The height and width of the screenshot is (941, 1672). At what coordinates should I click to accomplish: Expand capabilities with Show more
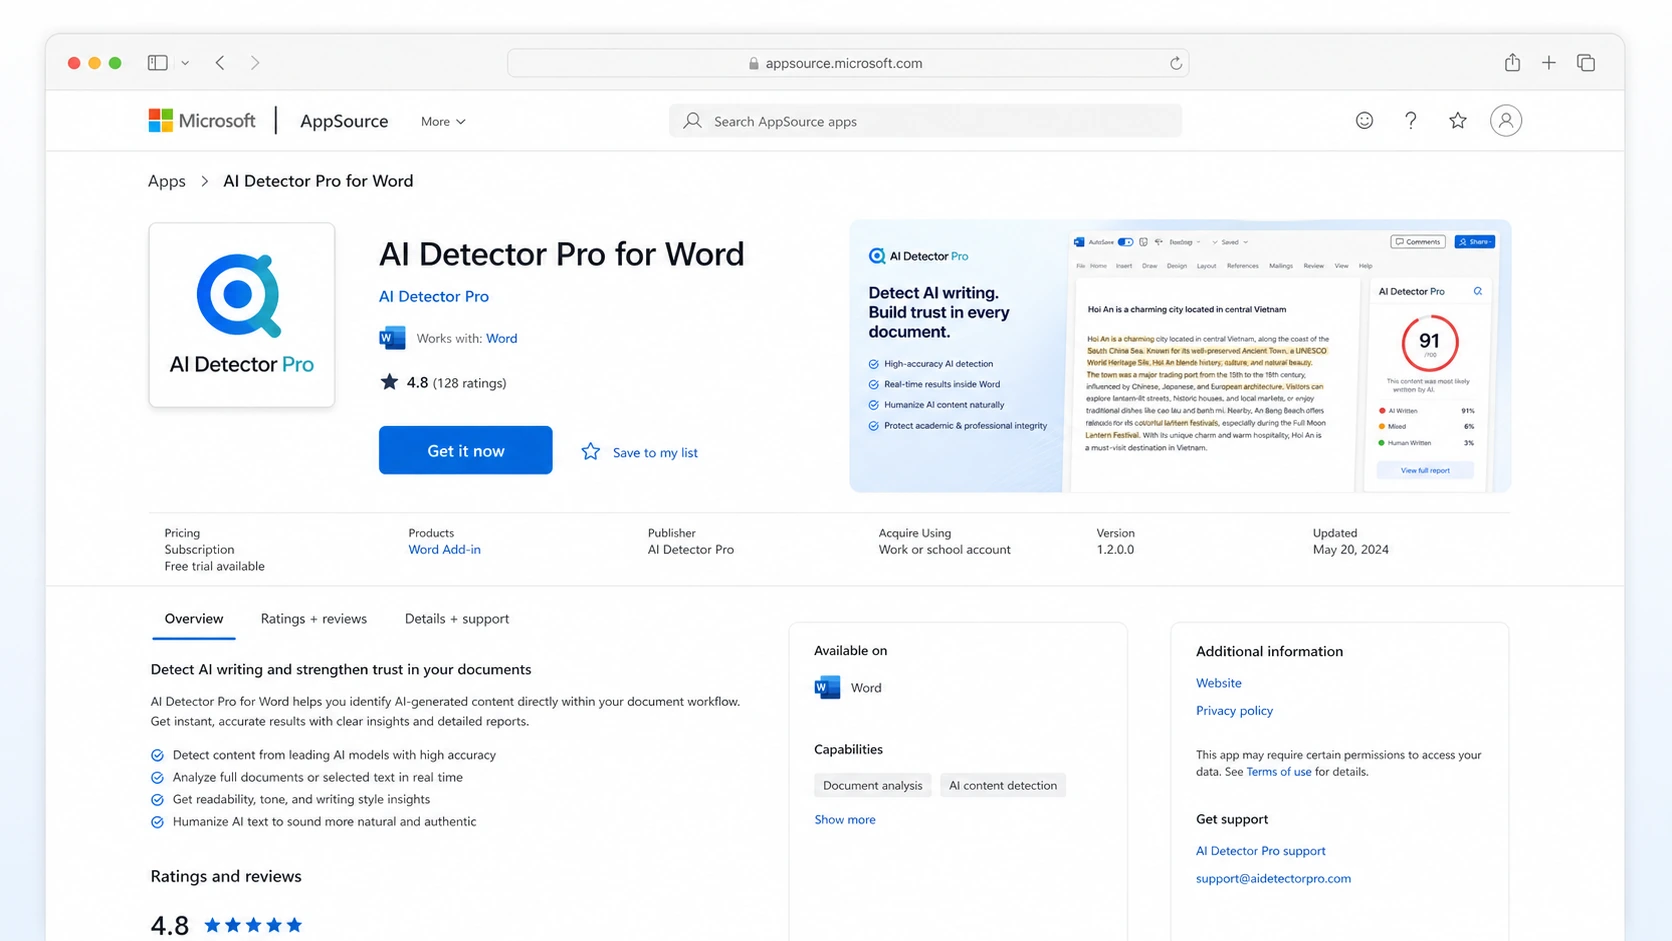845,819
